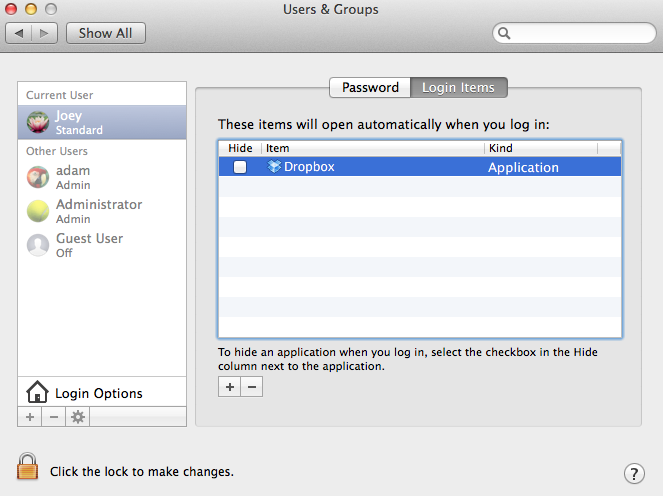The width and height of the screenshot is (663, 496).
Task: Select Guest User in the sidebar
Action: coord(89,245)
